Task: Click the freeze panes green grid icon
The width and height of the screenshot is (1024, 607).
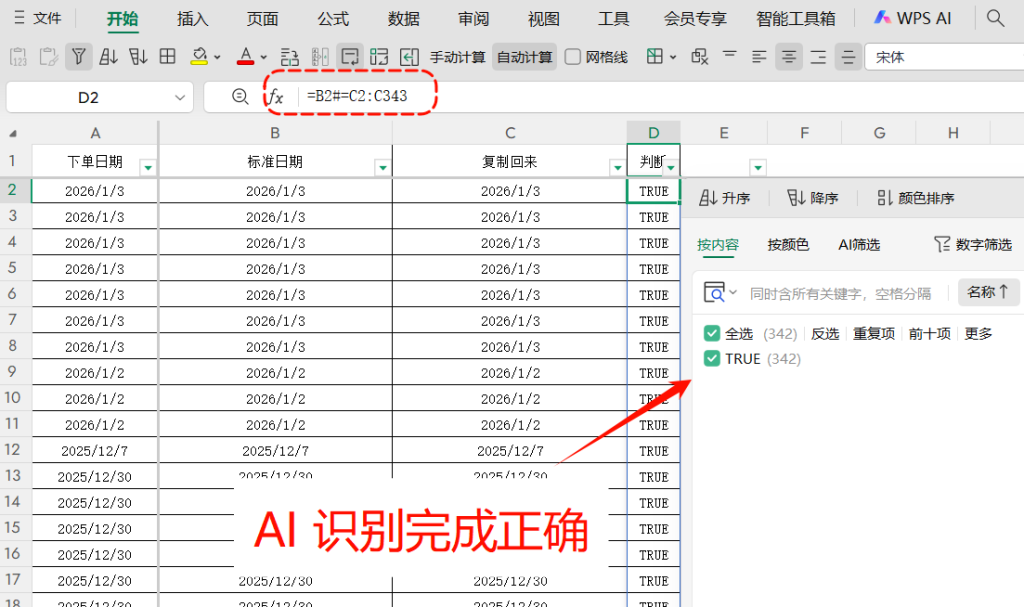Action: point(655,57)
